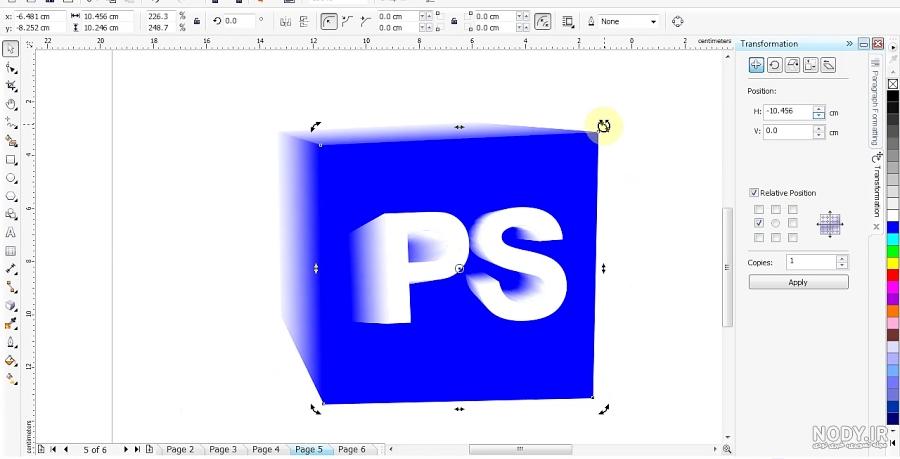Choose the Round corner style
900x459 pixels.
point(329,22)
